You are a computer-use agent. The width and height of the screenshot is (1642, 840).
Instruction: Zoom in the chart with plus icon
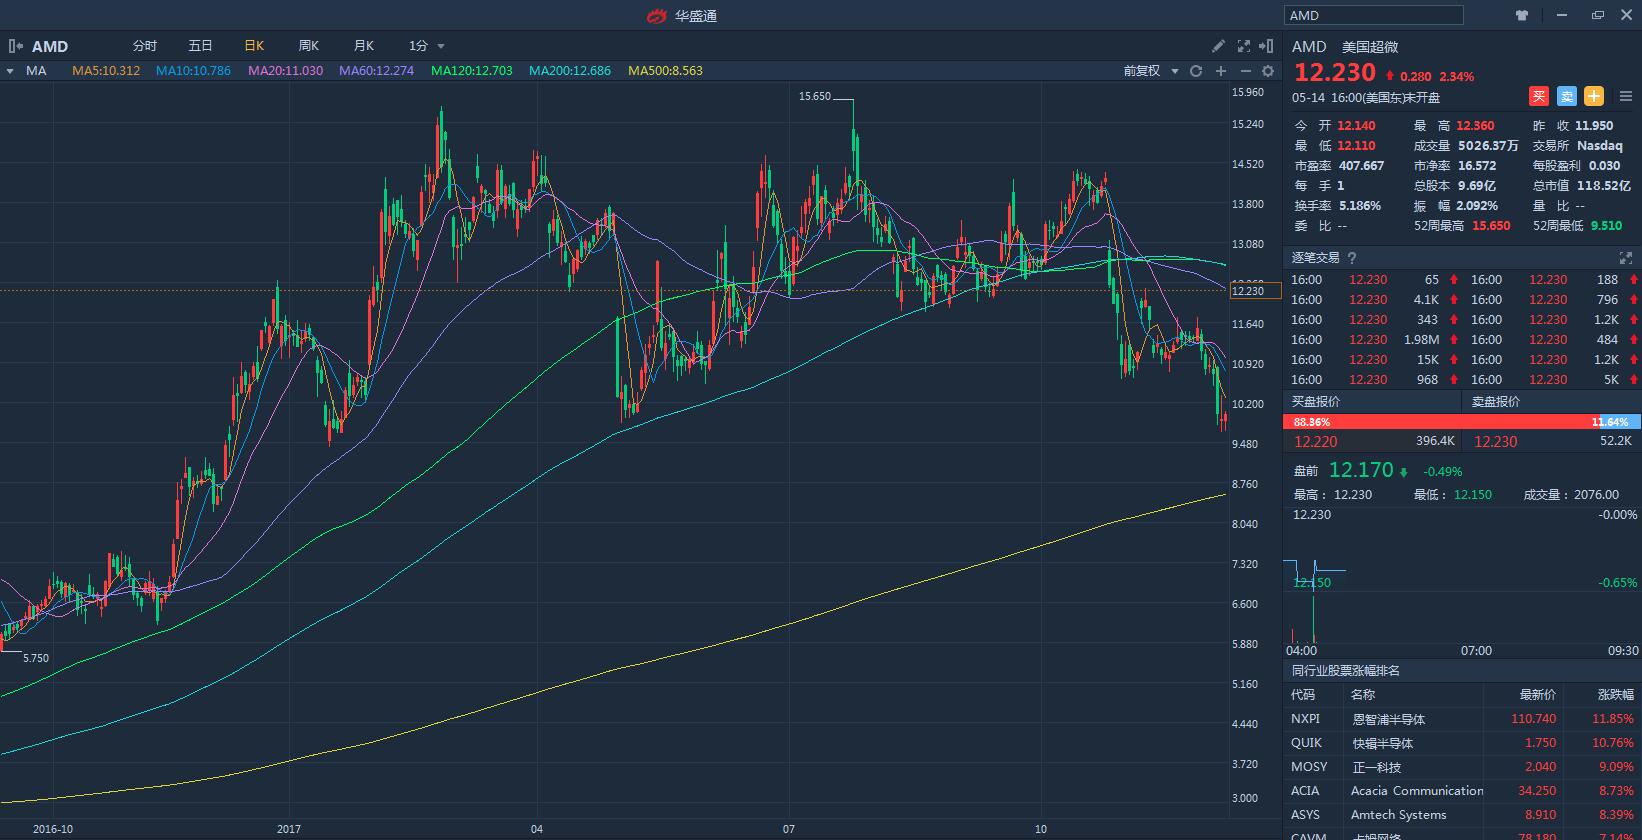point(1221,71)
